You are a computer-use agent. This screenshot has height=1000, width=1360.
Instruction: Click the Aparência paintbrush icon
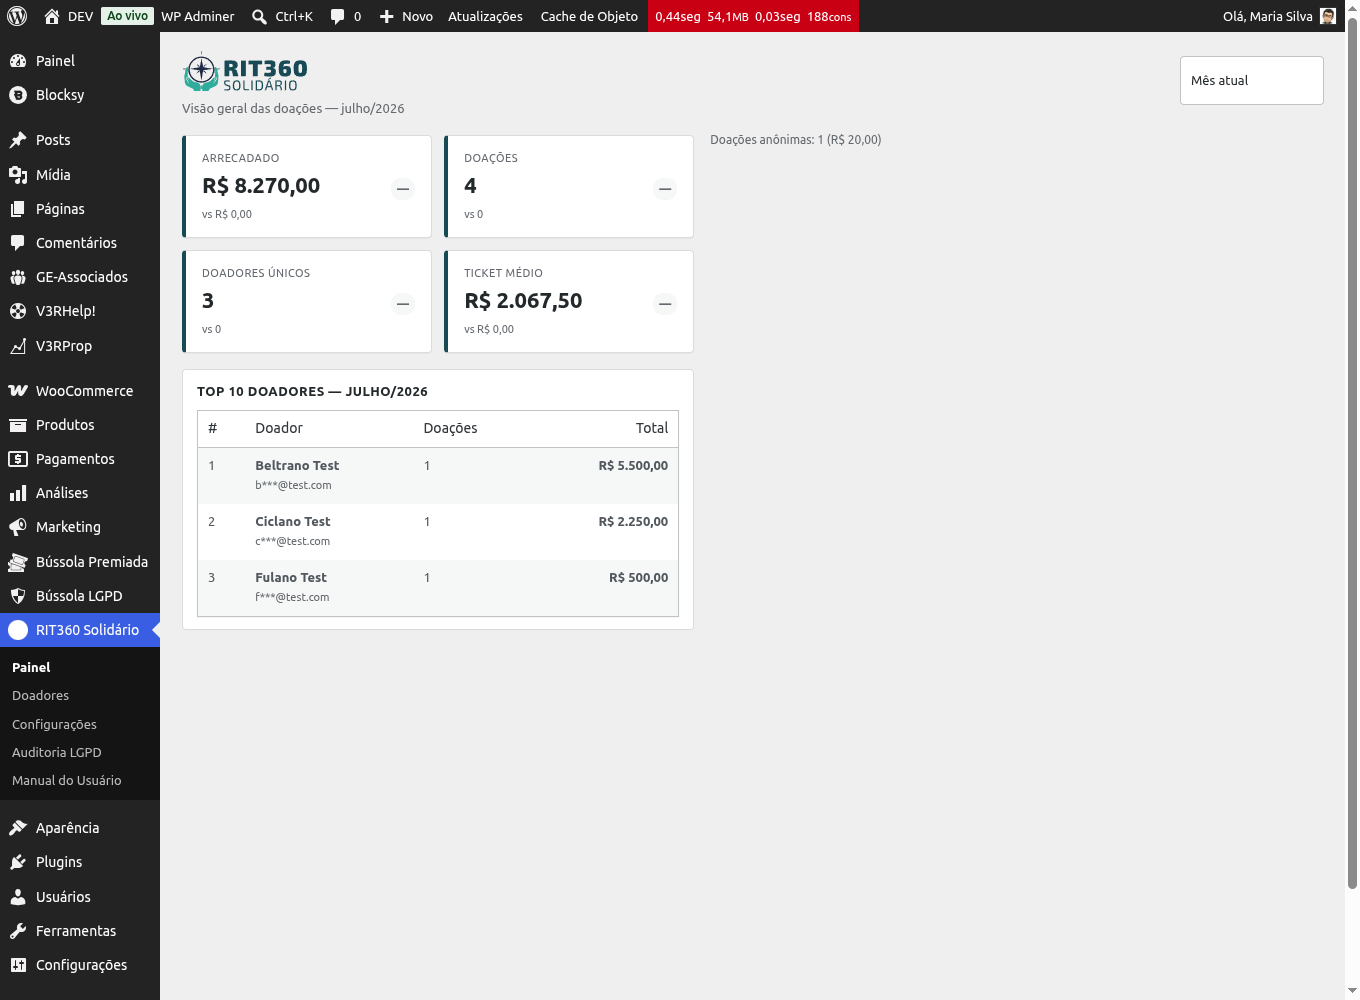[x=18, y=828]
